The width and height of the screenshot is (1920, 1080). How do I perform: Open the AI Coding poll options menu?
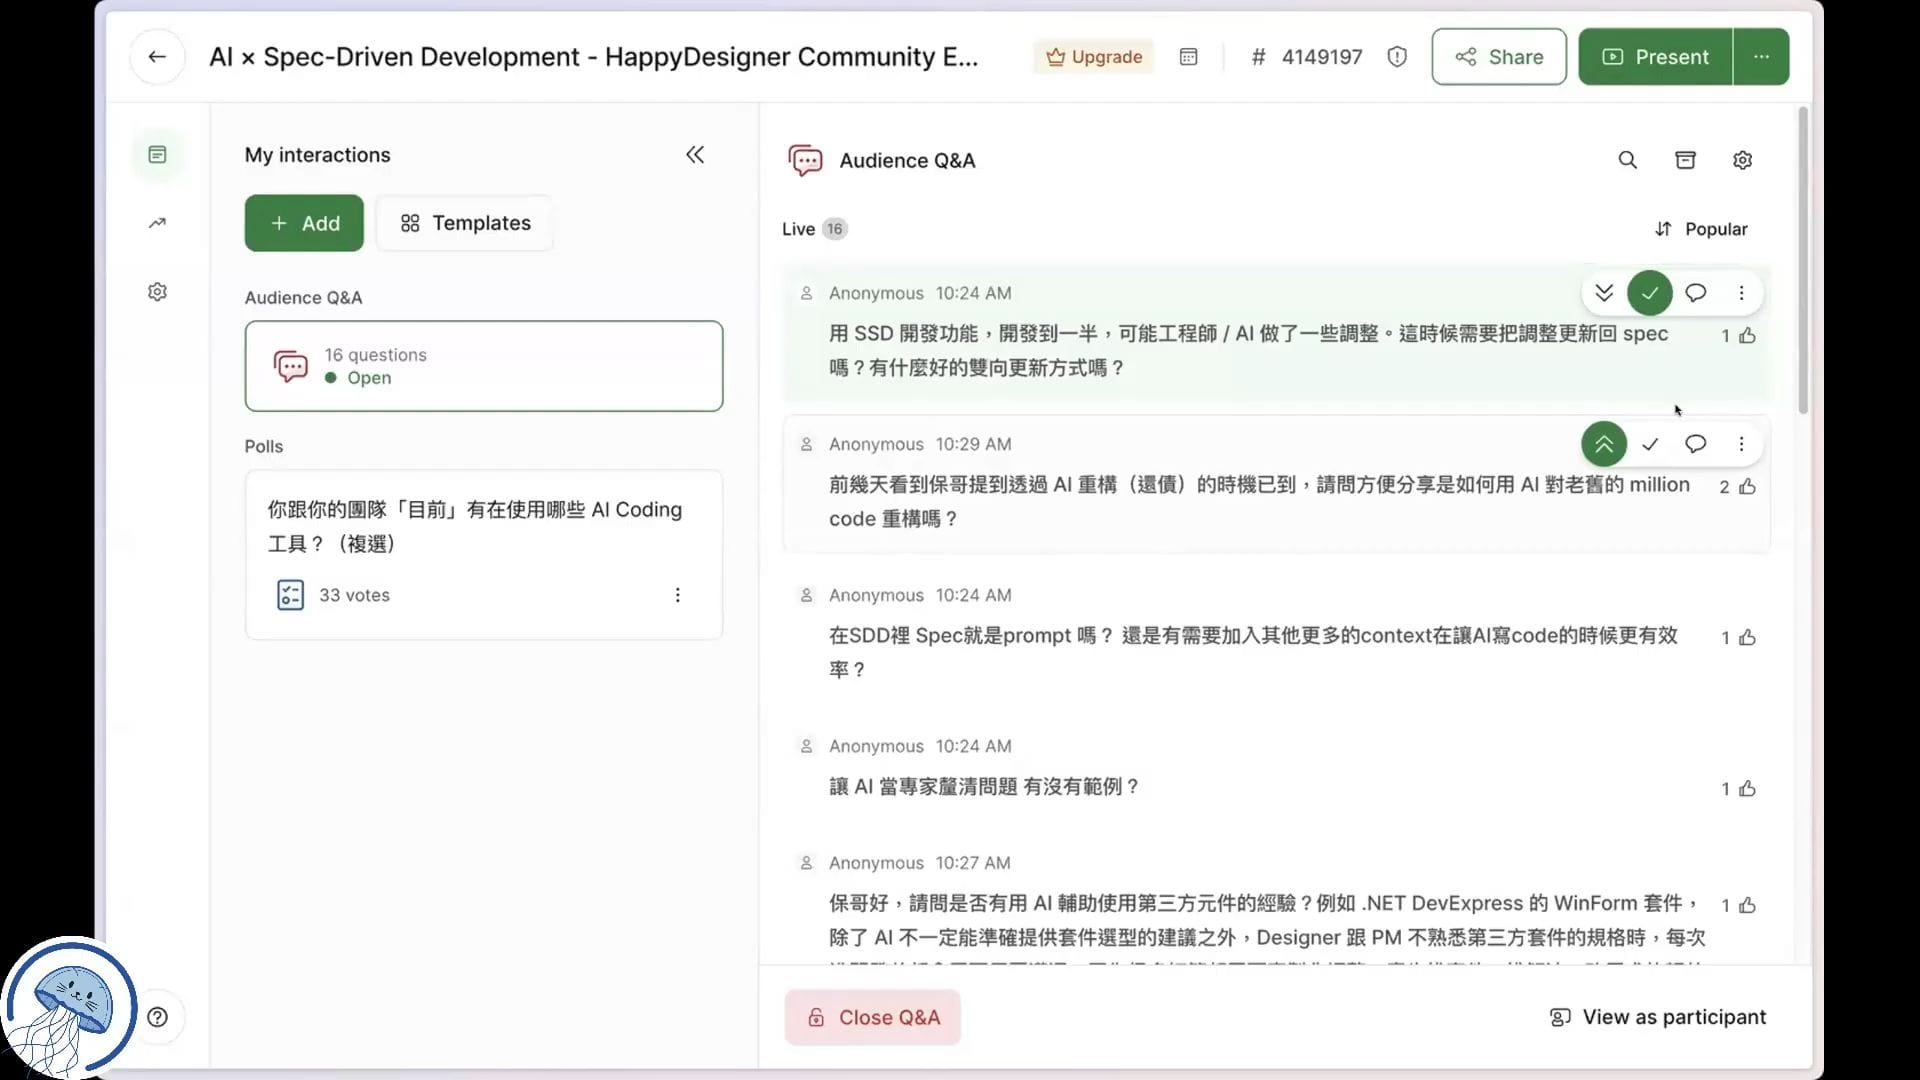[x=677, y=595]
